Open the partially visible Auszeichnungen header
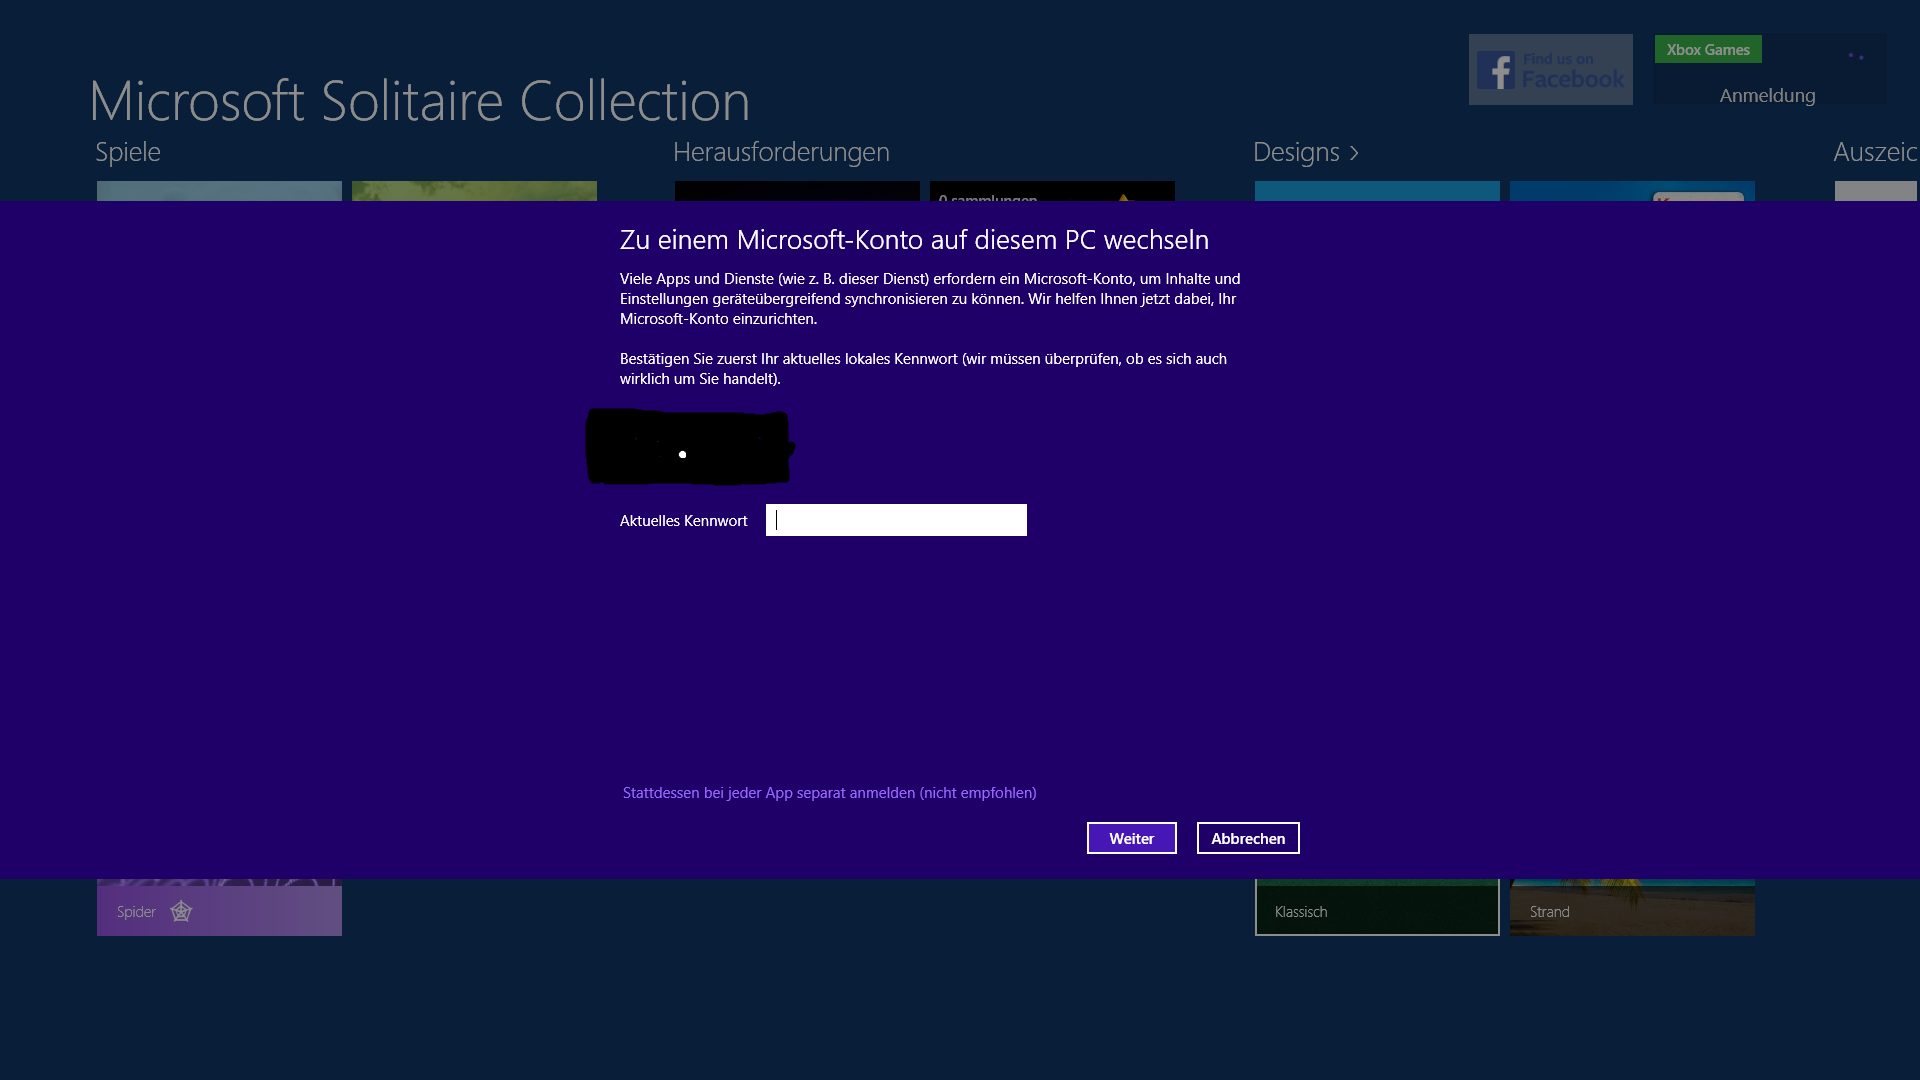The height and width of the screenshot is (1080, 1920). tap(1875, 152)
